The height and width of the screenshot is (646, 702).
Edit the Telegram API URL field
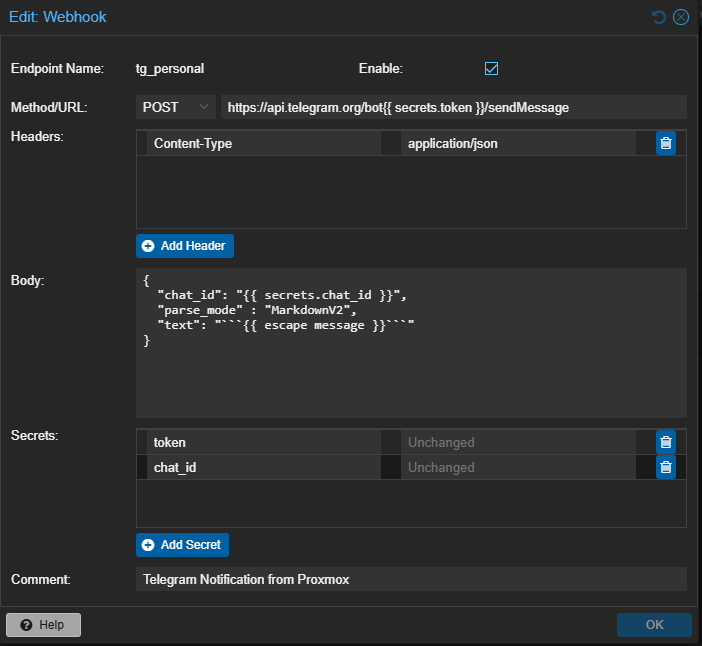pos(454,107)
